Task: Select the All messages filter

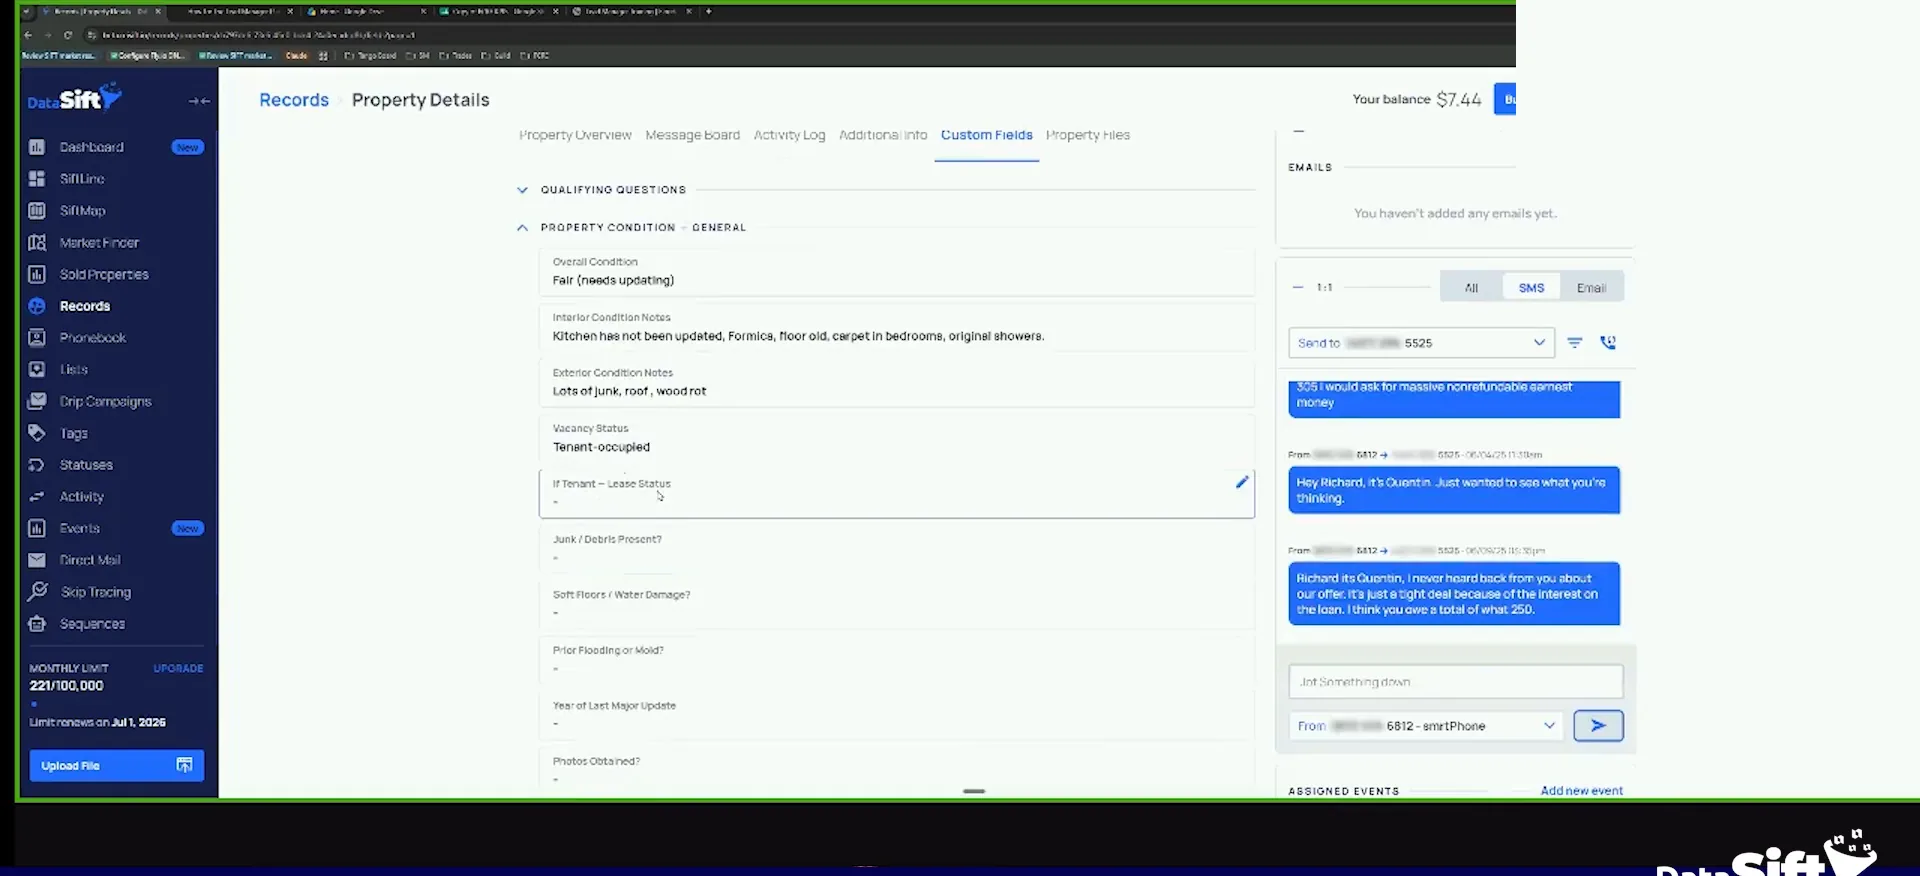Action: (1471, 288)
